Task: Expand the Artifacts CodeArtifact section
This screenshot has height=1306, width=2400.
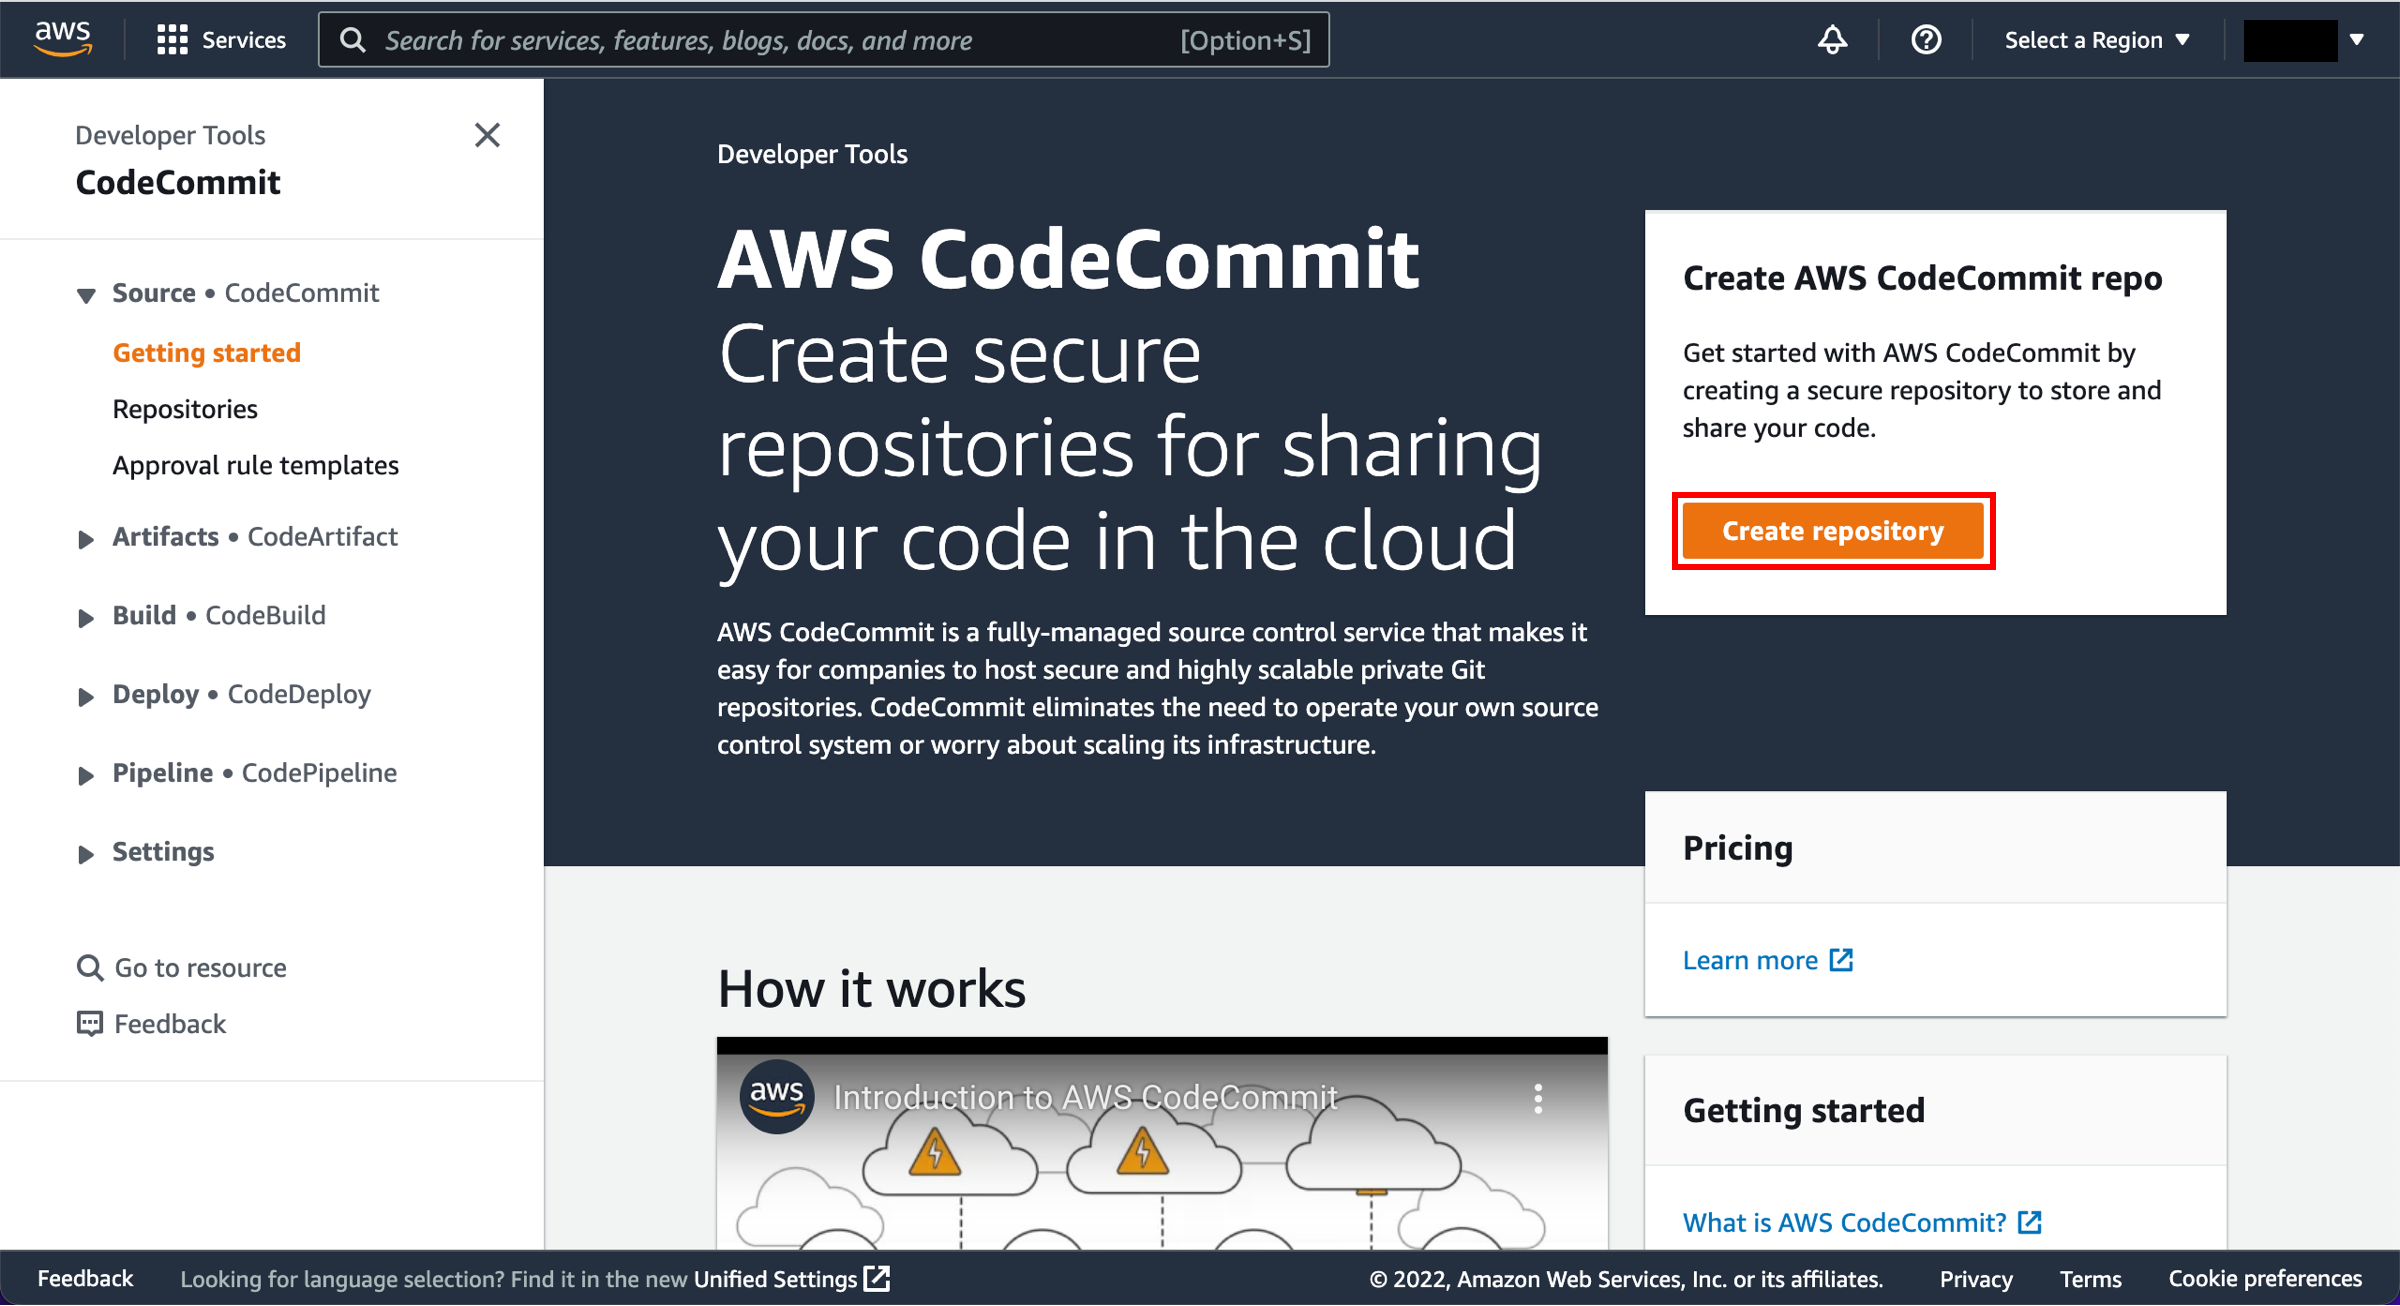Action: click(86, 539)
